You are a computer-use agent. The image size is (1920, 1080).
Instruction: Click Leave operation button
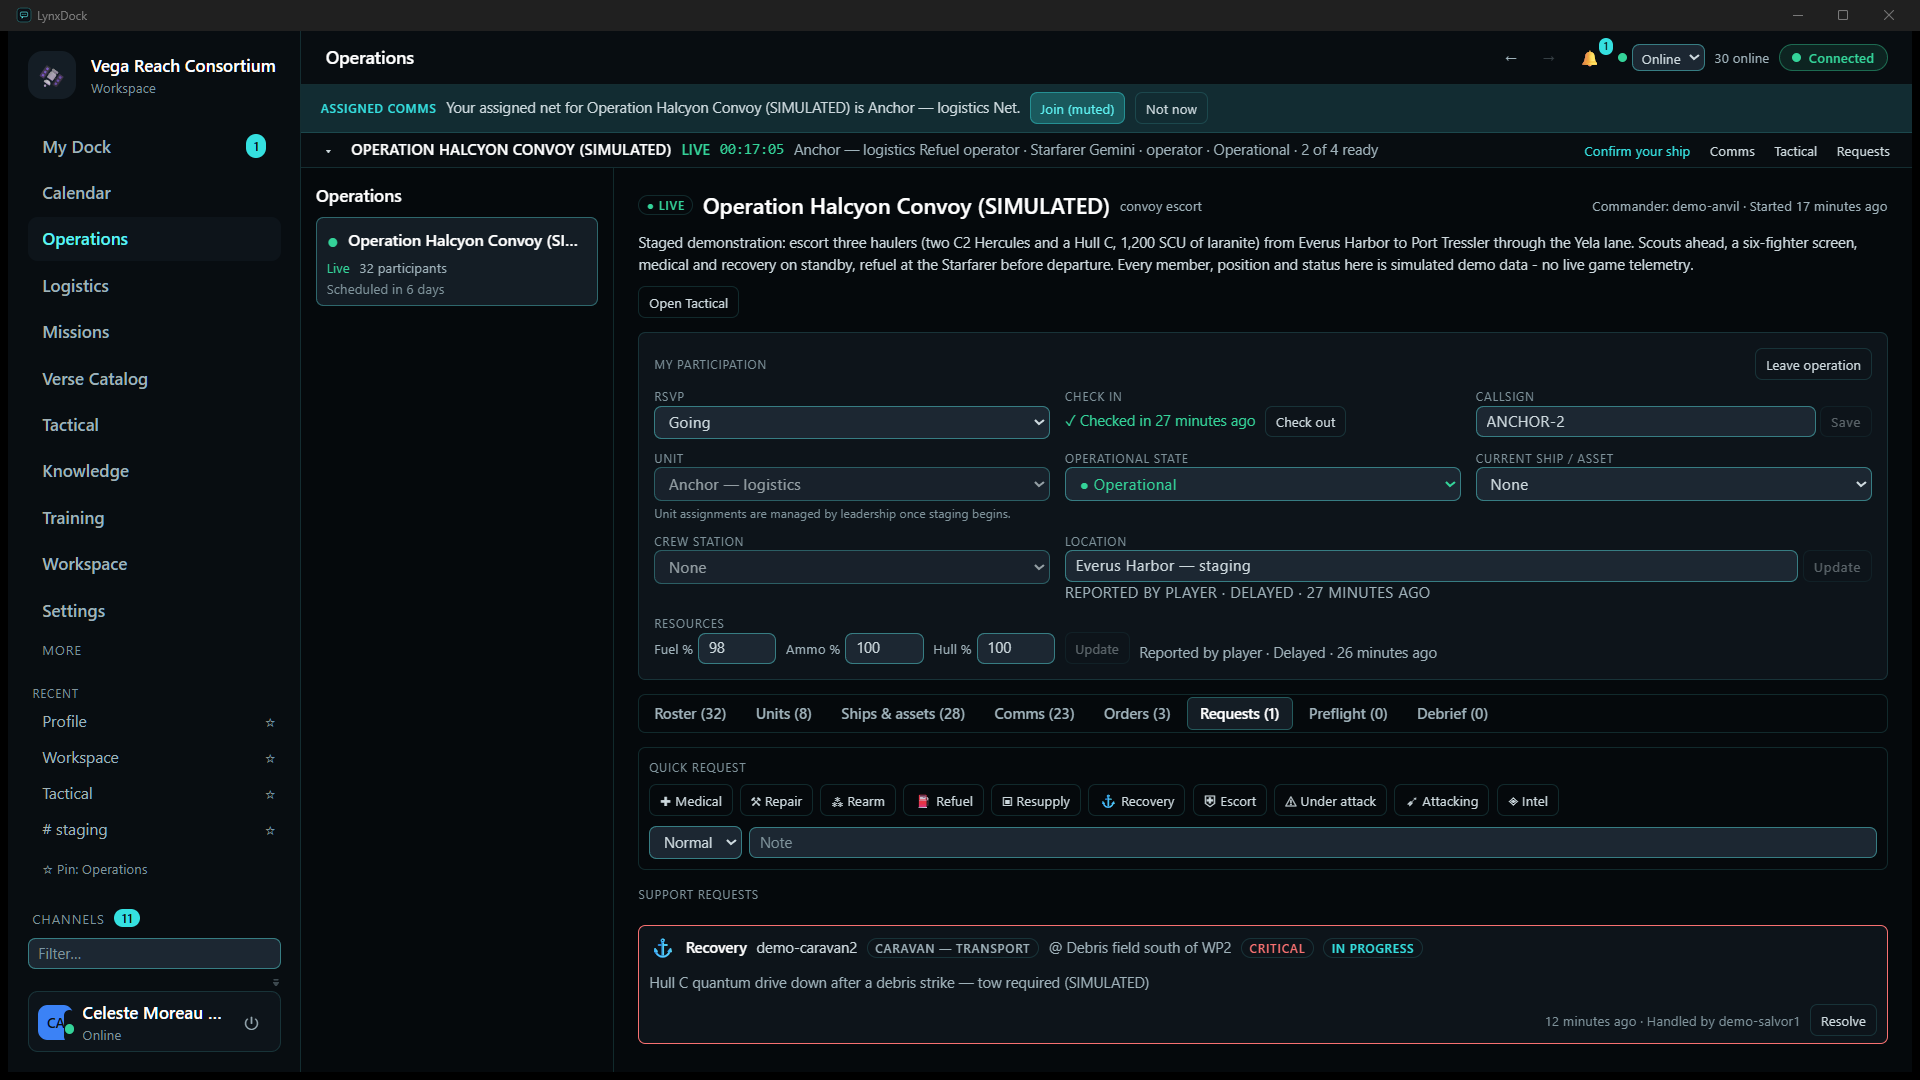coord(1813,365)
